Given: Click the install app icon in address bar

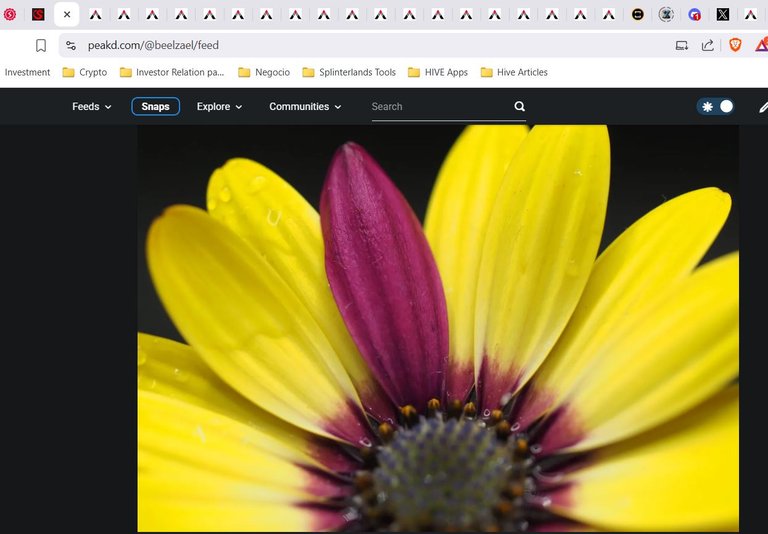Looking at the screenshot, I should tap(682, 46).
